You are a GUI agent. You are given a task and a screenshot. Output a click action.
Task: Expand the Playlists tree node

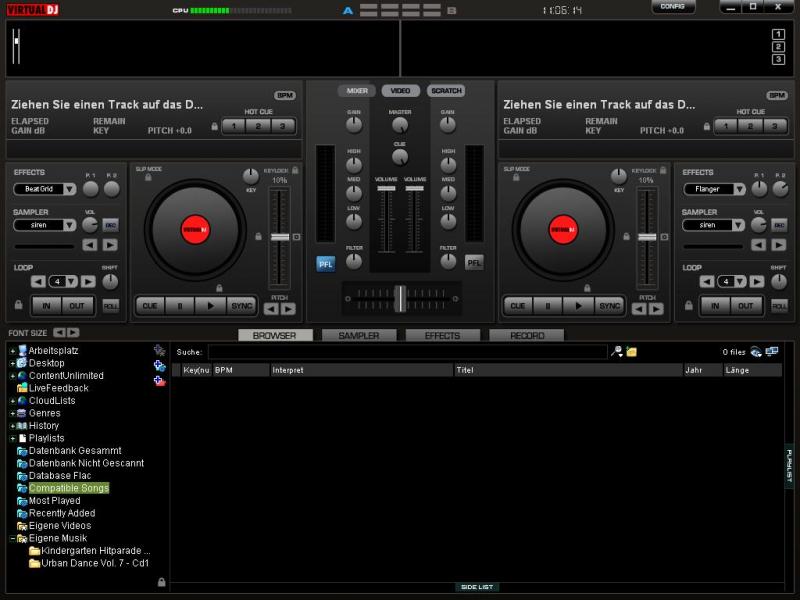click(x=12, y=438)
